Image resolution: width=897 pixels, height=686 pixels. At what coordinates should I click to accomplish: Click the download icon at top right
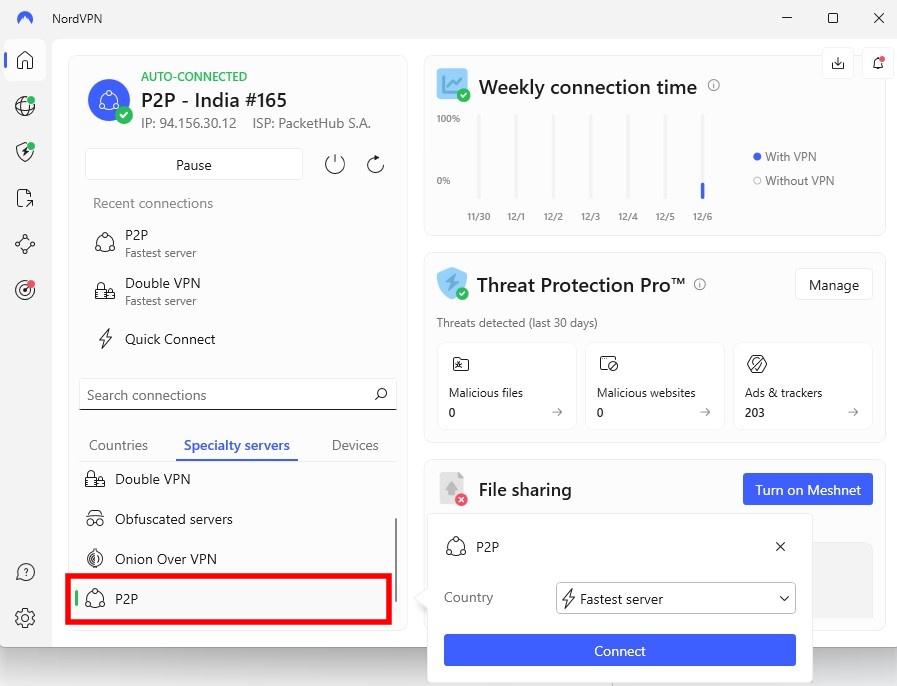[x=838, y=63]
